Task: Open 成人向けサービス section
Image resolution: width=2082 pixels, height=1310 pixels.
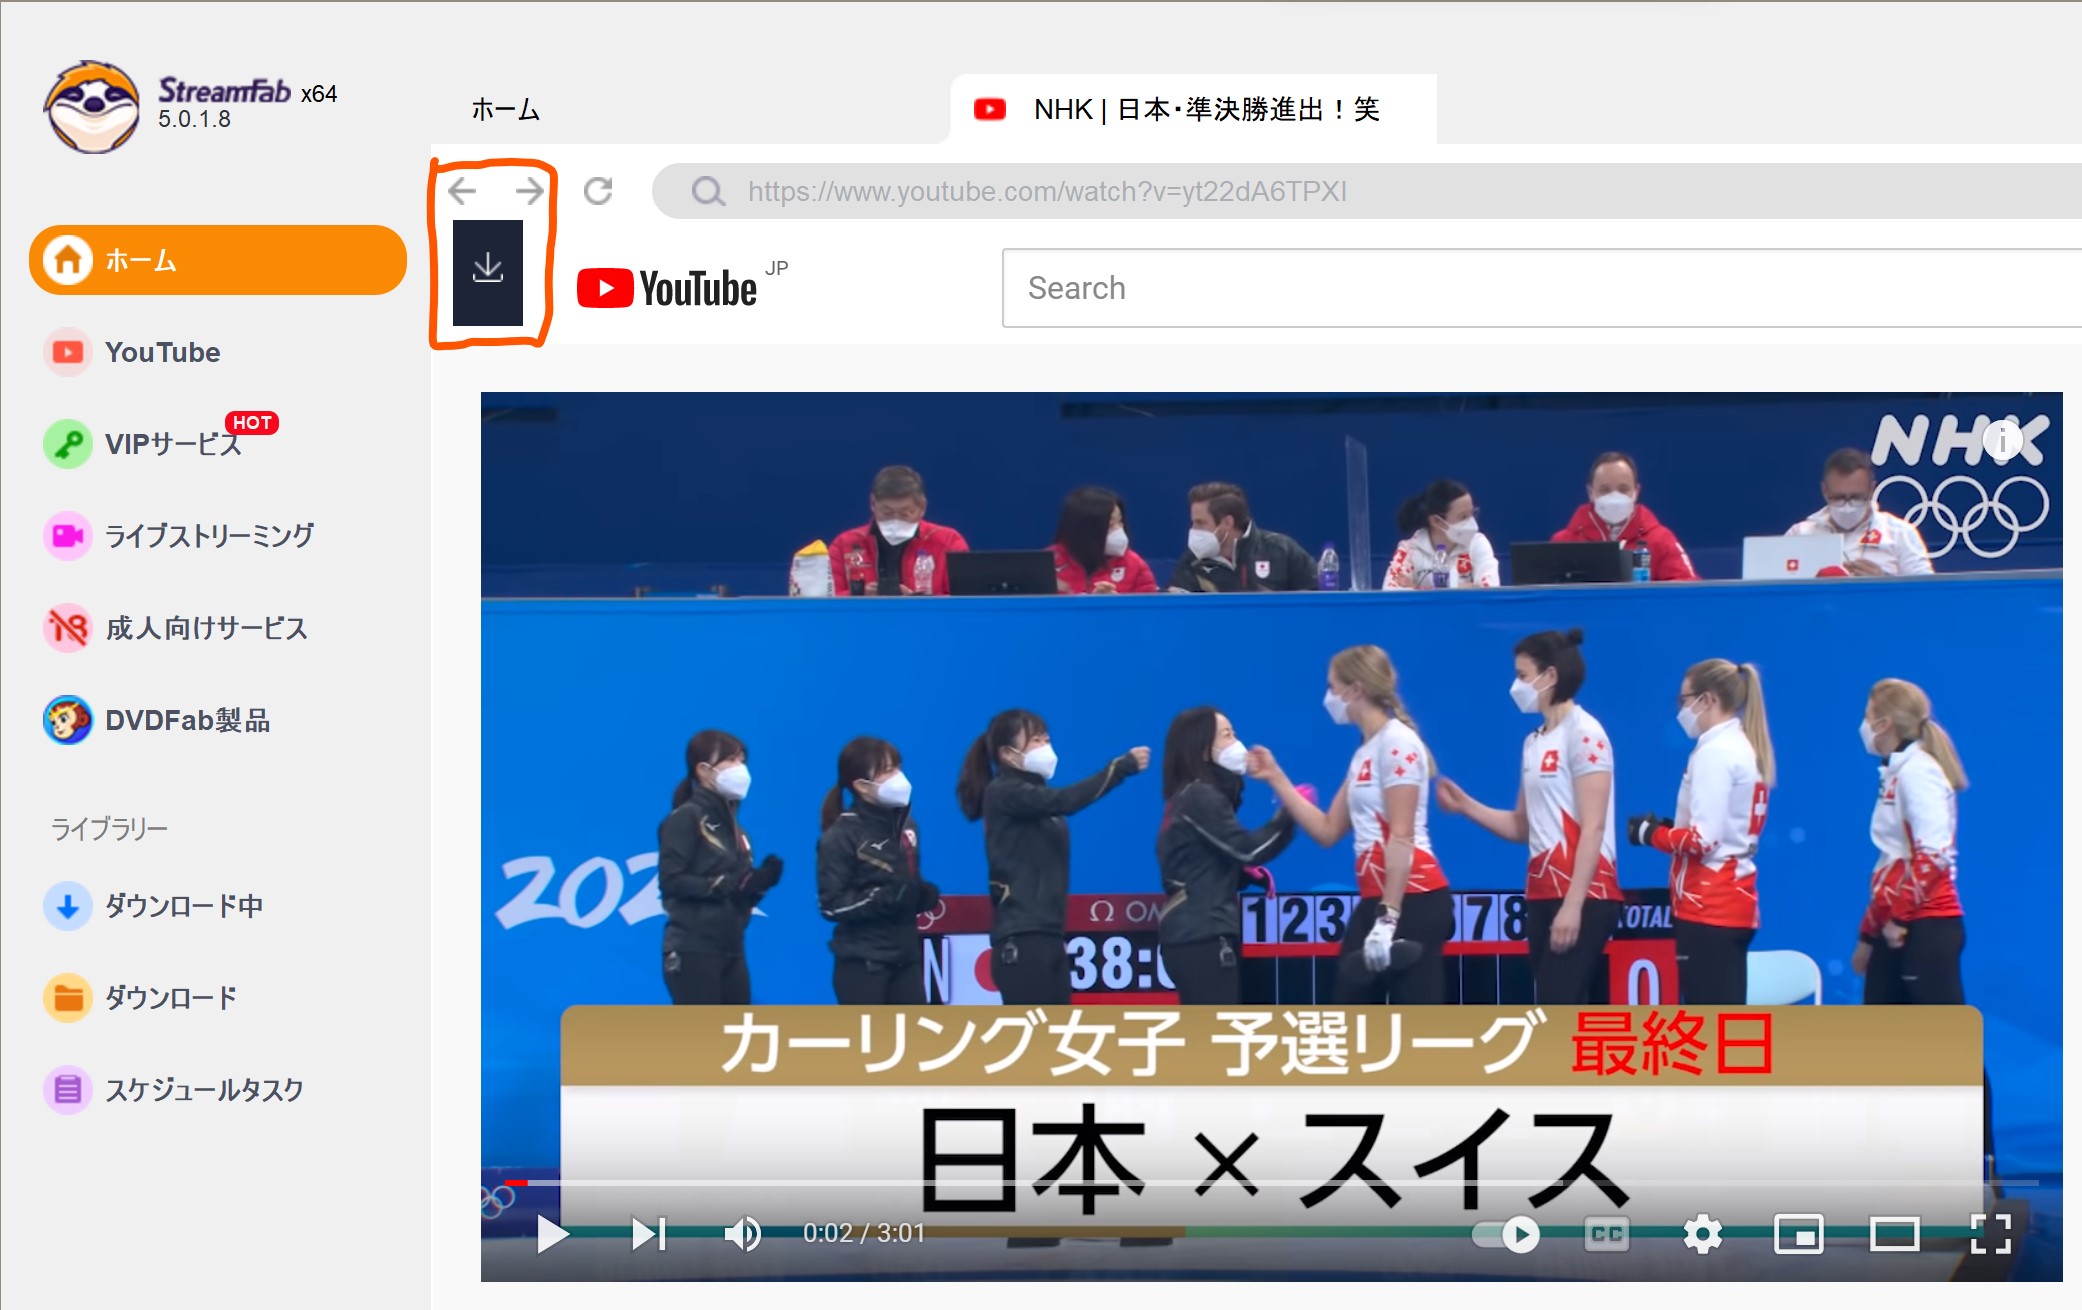Action: (206, 628)
